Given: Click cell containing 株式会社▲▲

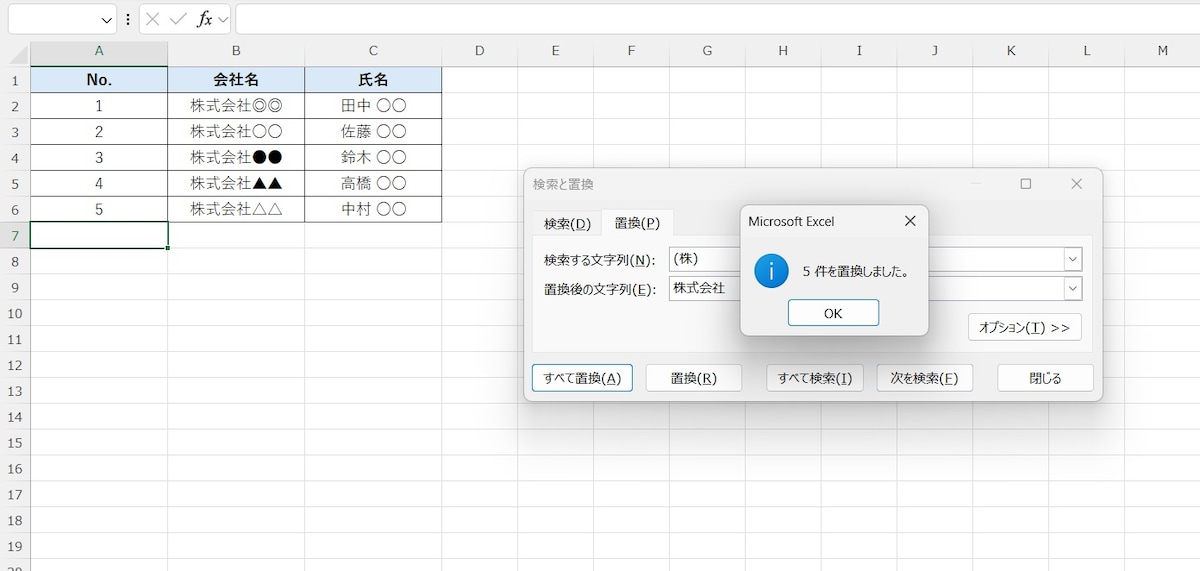Looking at the screenshot, I should coord(236,184).
